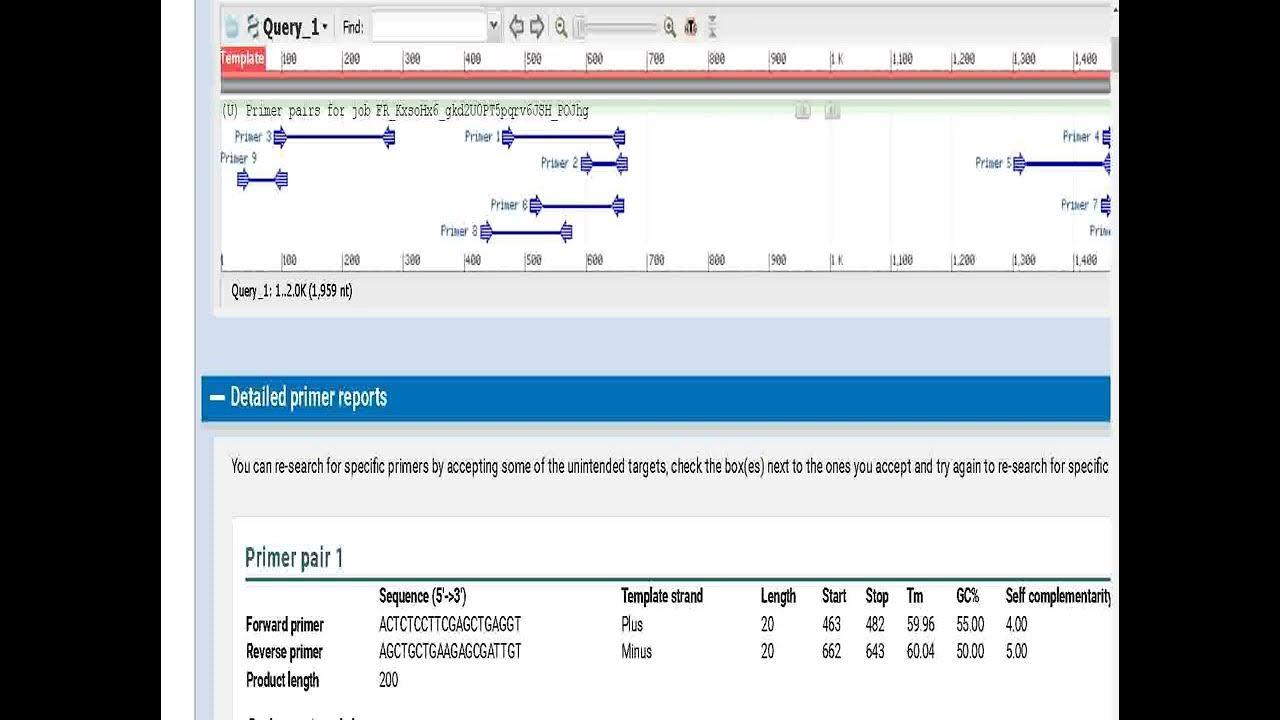The height and width of the screenshot is (720, 1280).
Task: Select the Primer 5 bar in graphic view
Action: click(1061, 163)
